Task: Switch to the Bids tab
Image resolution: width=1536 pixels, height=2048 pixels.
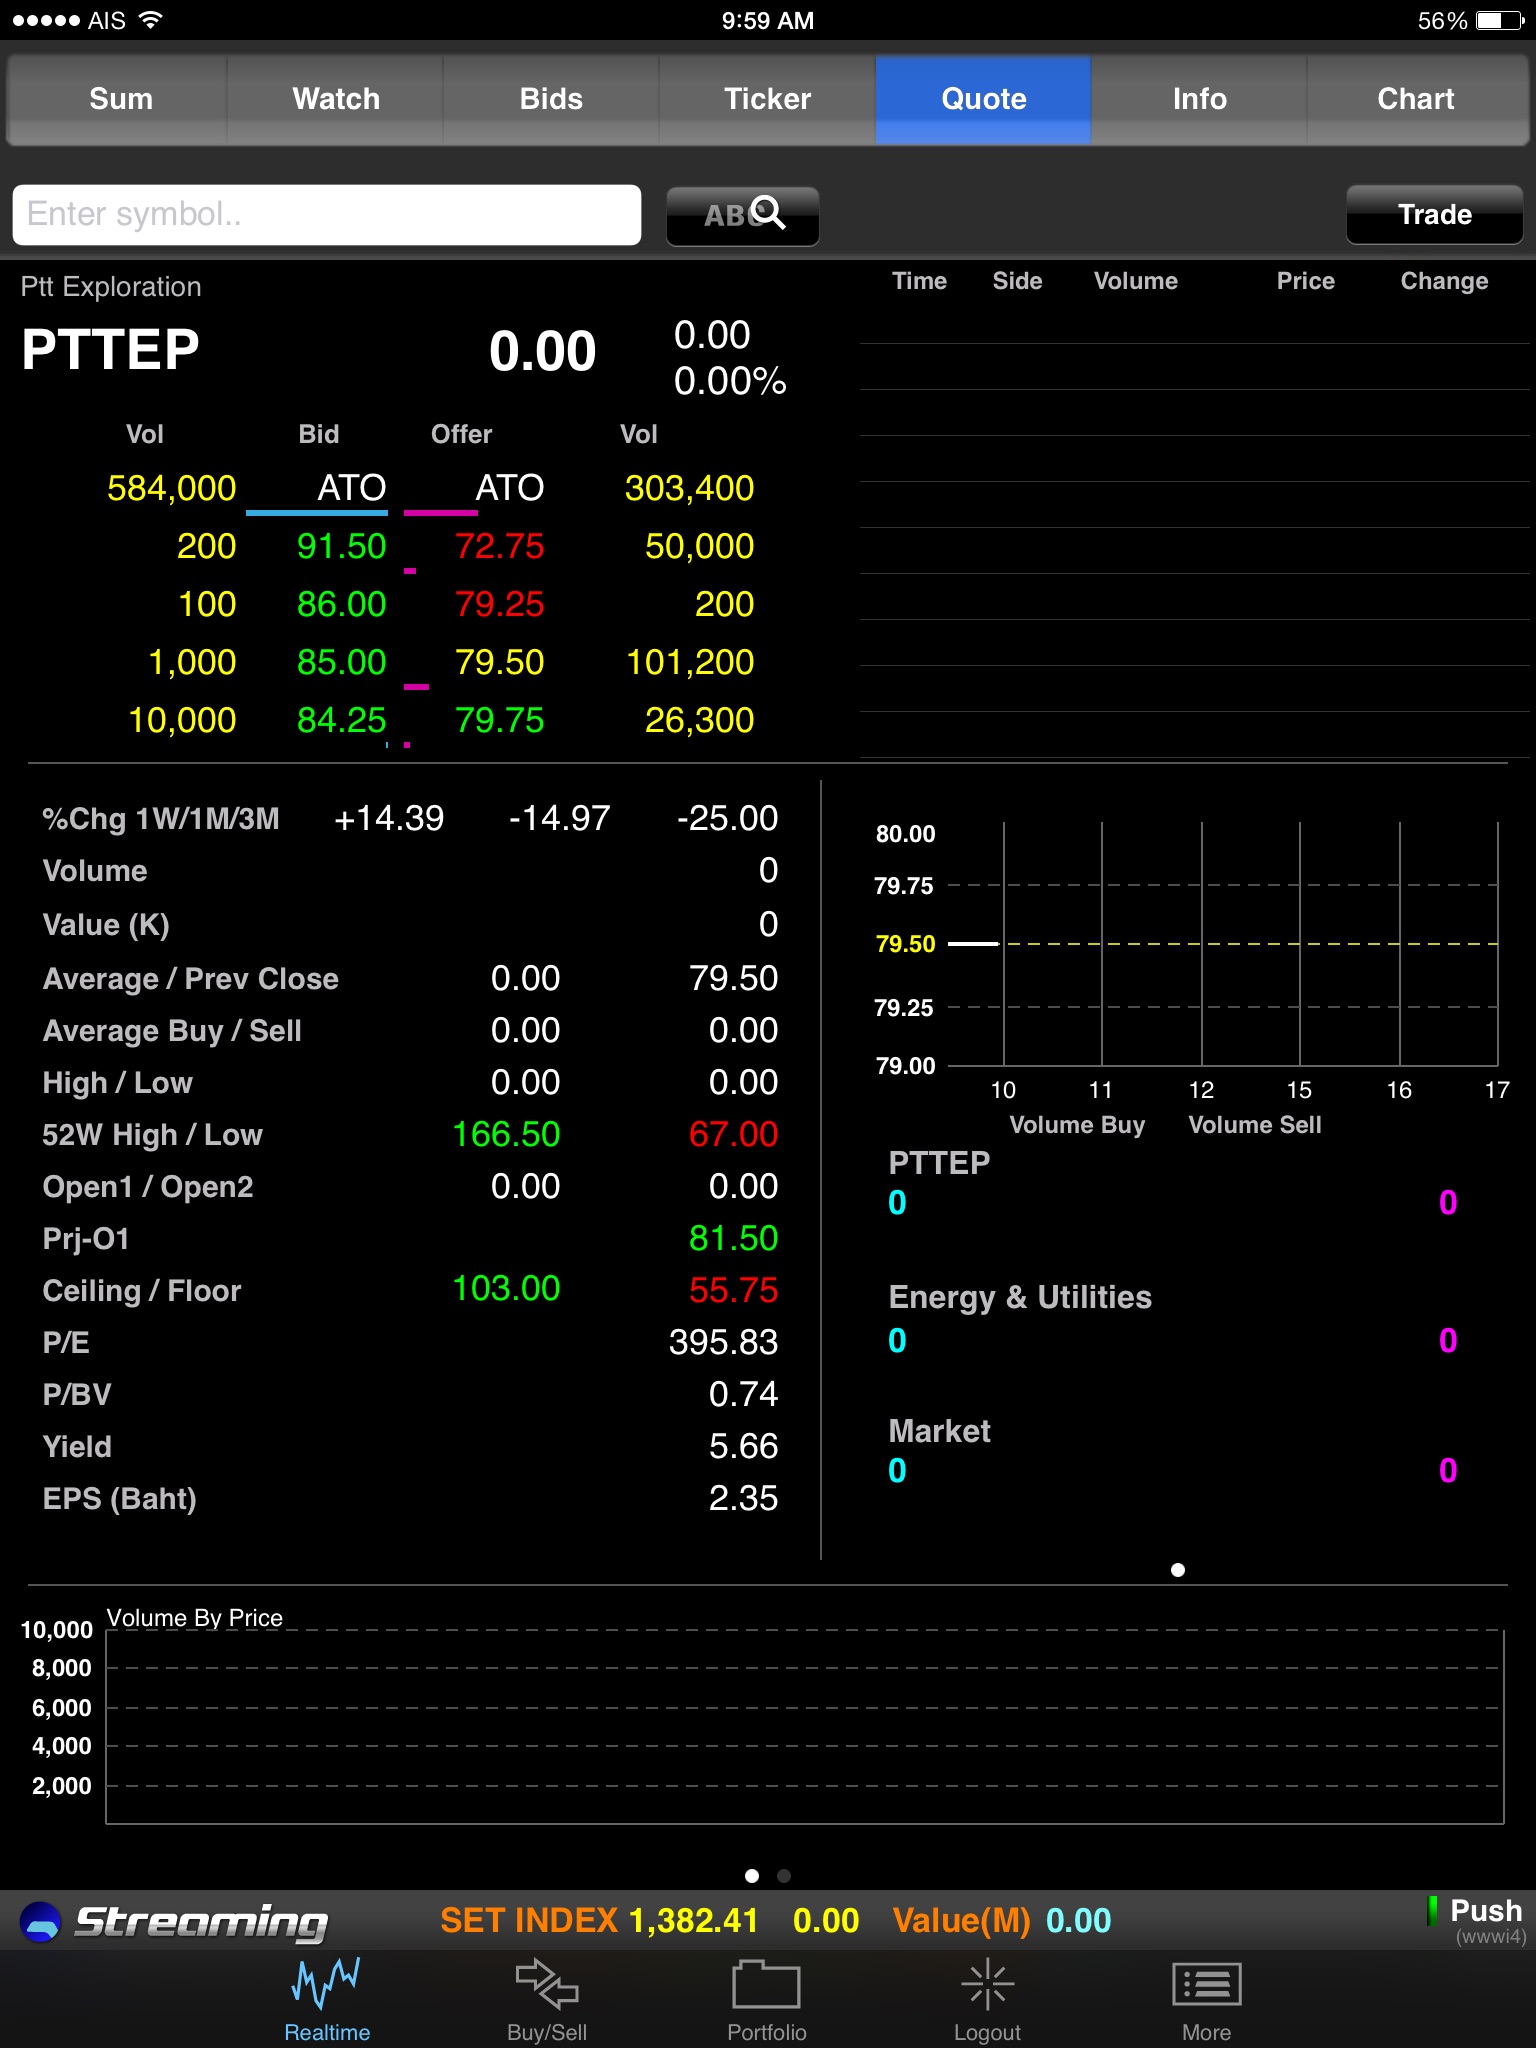Action: pyautogui.click(x=551, y=99)
